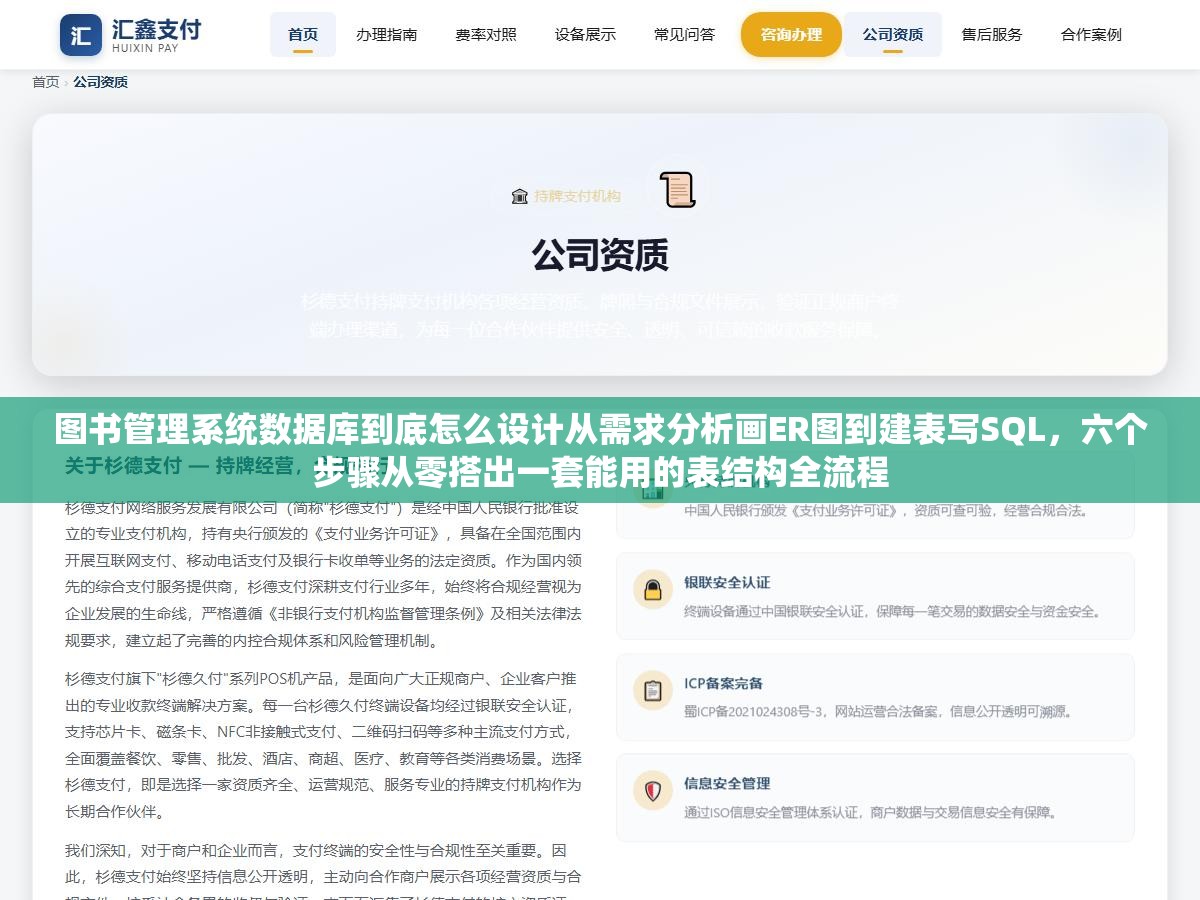Click the padlock icon for 银联安全认证

(x=653, y=590)
